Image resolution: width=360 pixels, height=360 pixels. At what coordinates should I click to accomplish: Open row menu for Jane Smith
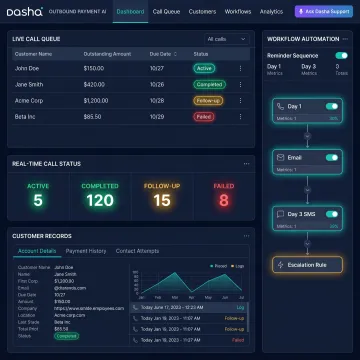point(240,85)
